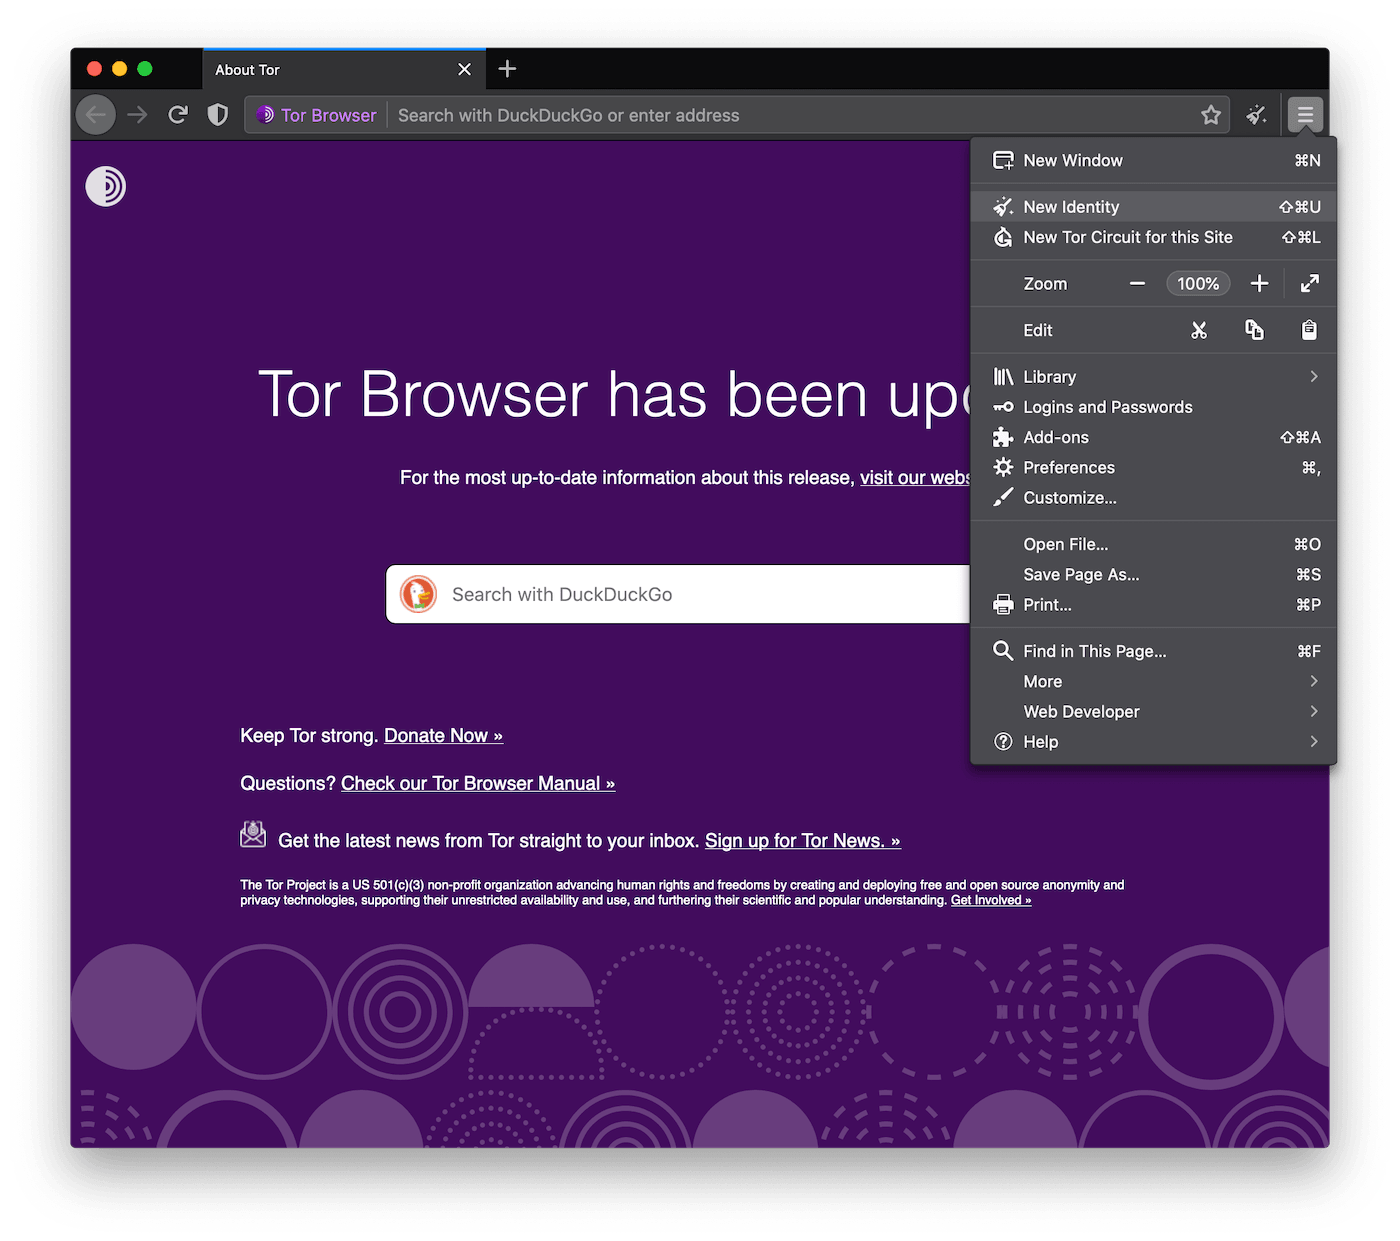The width and height of the screenshot is (1400, 1241).
Task: Expand the More submenu
Action: (1154, 681)
